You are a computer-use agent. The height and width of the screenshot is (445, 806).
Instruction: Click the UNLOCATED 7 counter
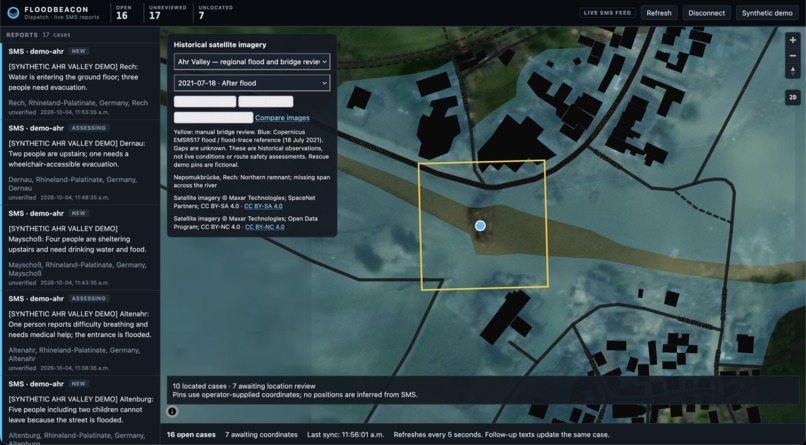[x=215, y=13]
